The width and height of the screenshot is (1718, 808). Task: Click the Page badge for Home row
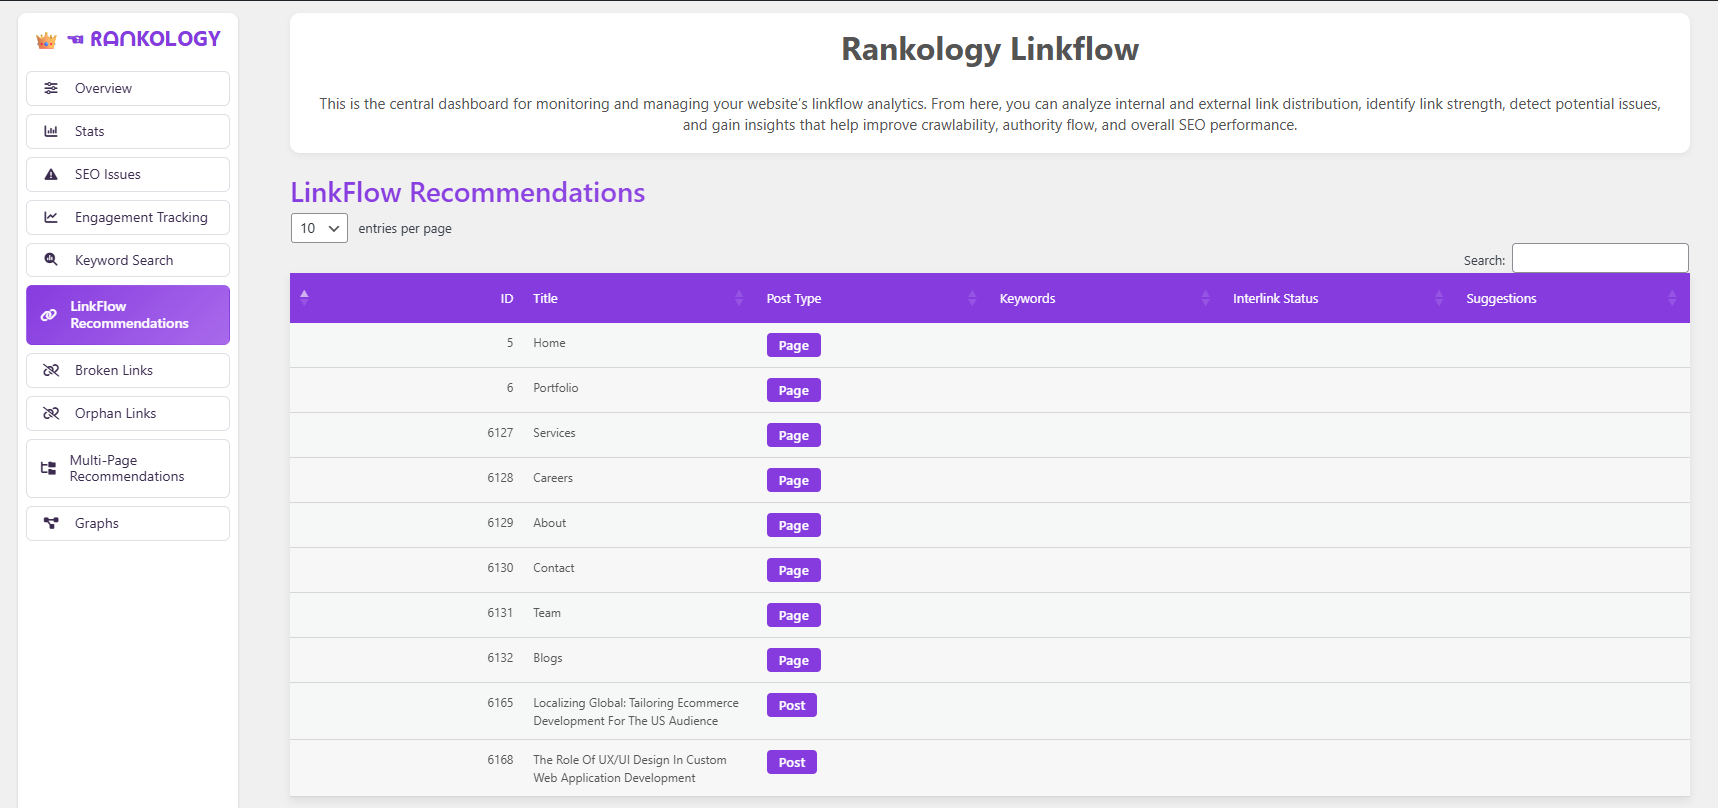click(793, 345)
